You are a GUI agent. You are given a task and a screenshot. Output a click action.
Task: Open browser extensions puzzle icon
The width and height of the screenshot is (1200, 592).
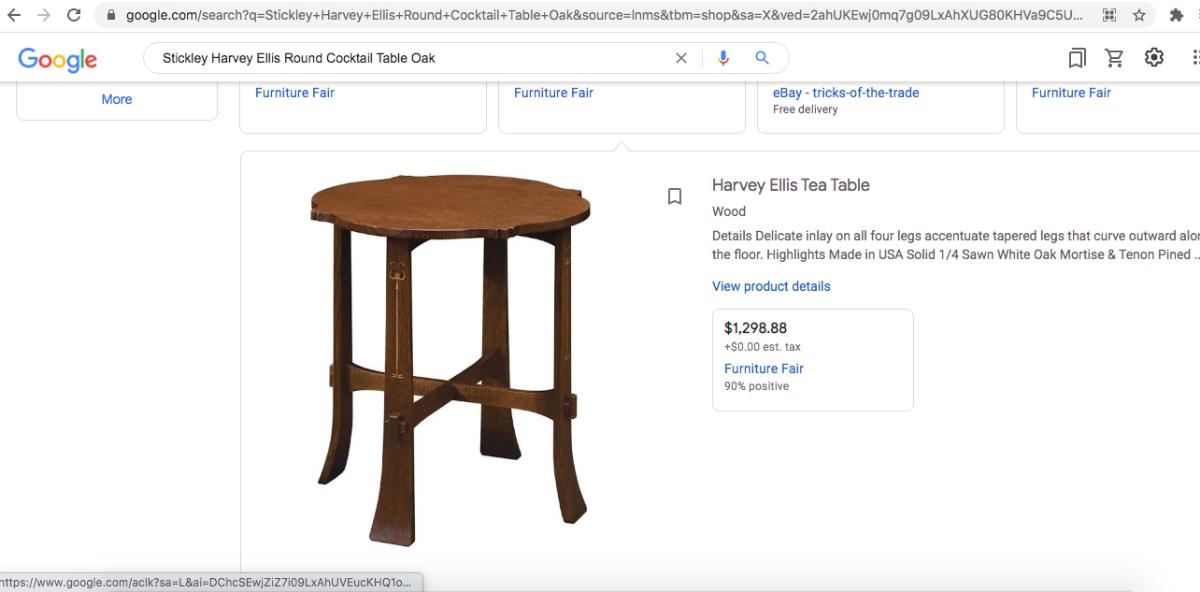pyautogui.click(x=1176, y=15)
